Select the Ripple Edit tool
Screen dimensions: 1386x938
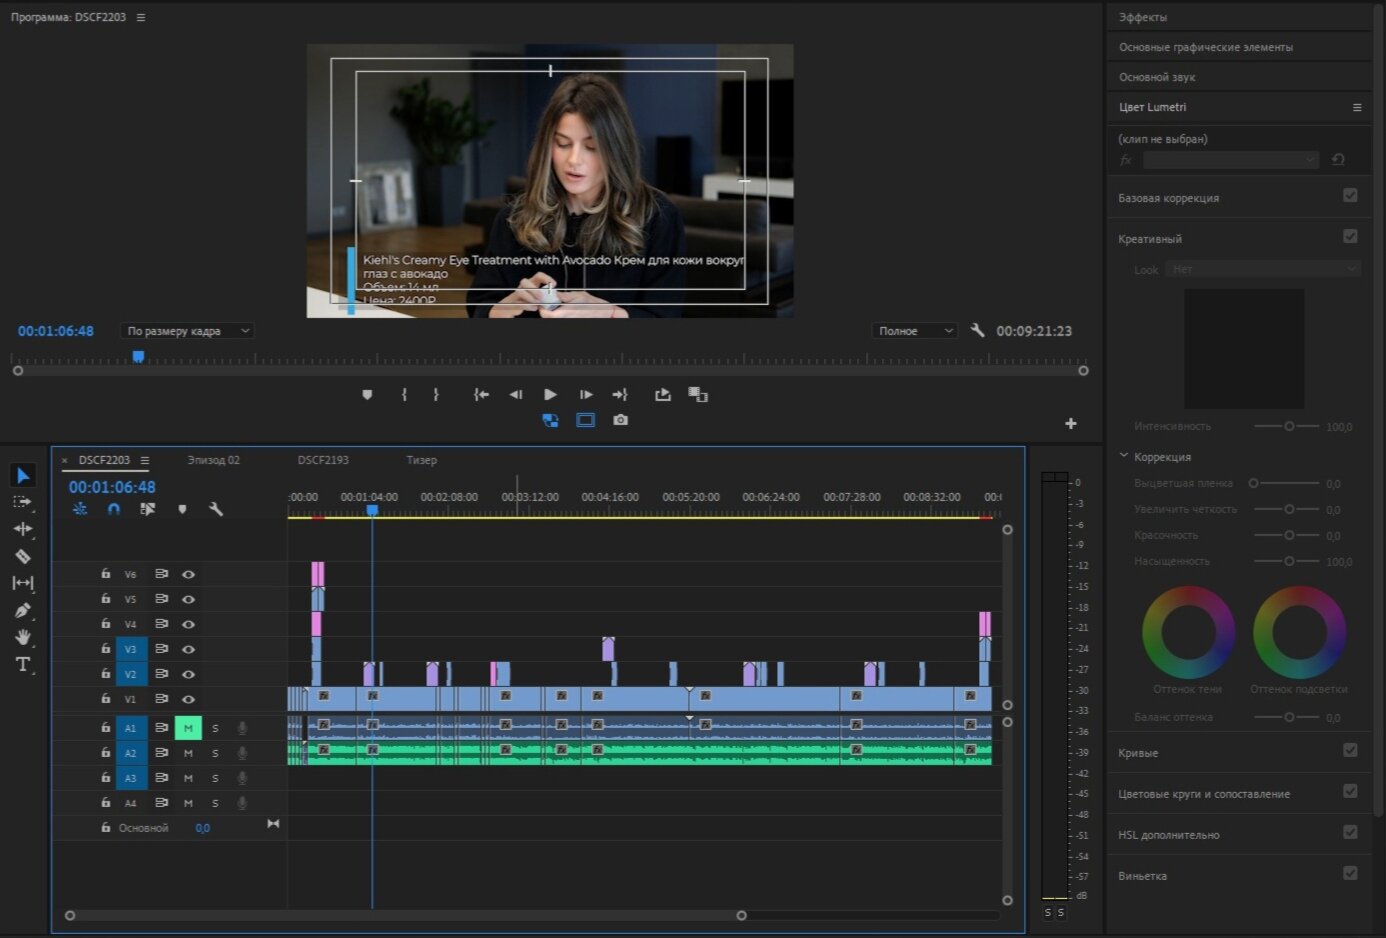pos(23,529)
